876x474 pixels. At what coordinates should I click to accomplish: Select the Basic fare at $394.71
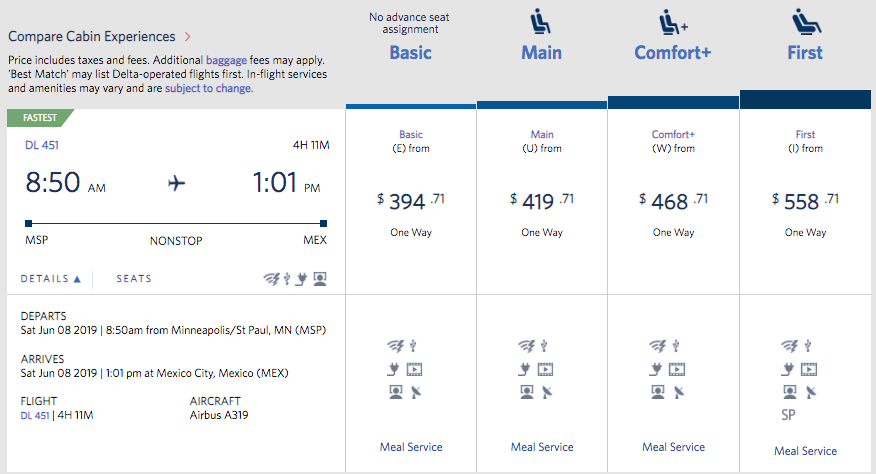(x=411, y=200)
